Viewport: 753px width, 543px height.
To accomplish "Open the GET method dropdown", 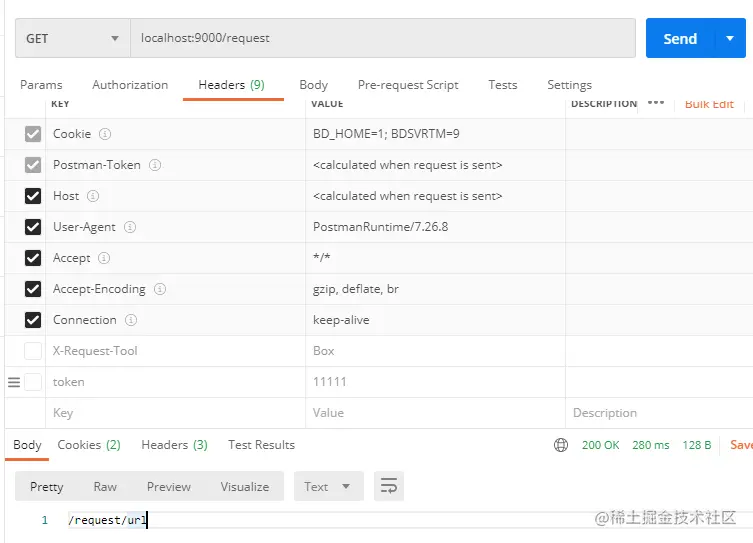I will pos(73,38).
